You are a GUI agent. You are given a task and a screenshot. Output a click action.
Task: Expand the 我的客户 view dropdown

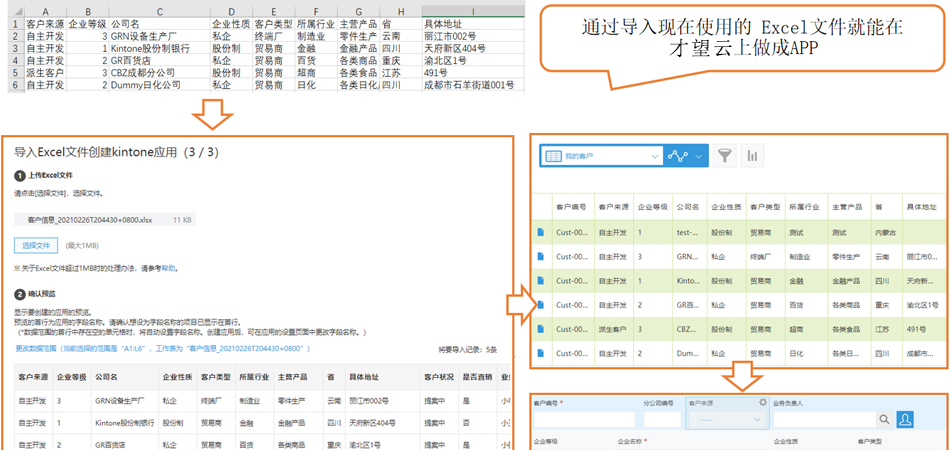point(654,156)
